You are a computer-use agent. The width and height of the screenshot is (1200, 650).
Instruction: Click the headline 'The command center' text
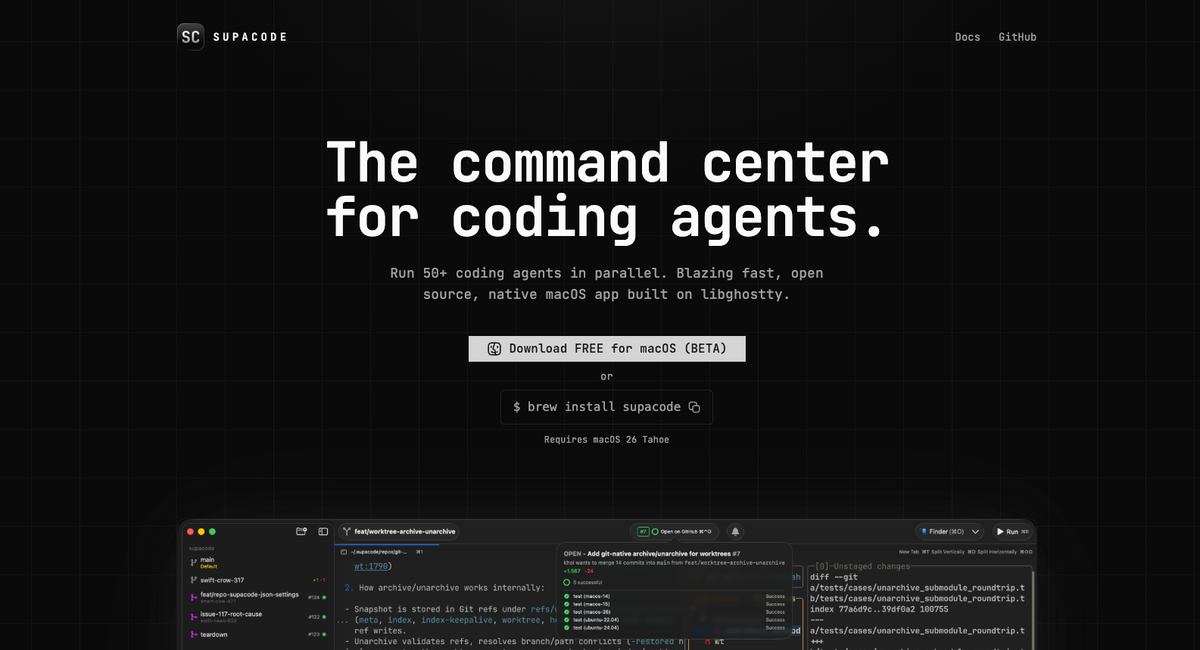(607, 163)
